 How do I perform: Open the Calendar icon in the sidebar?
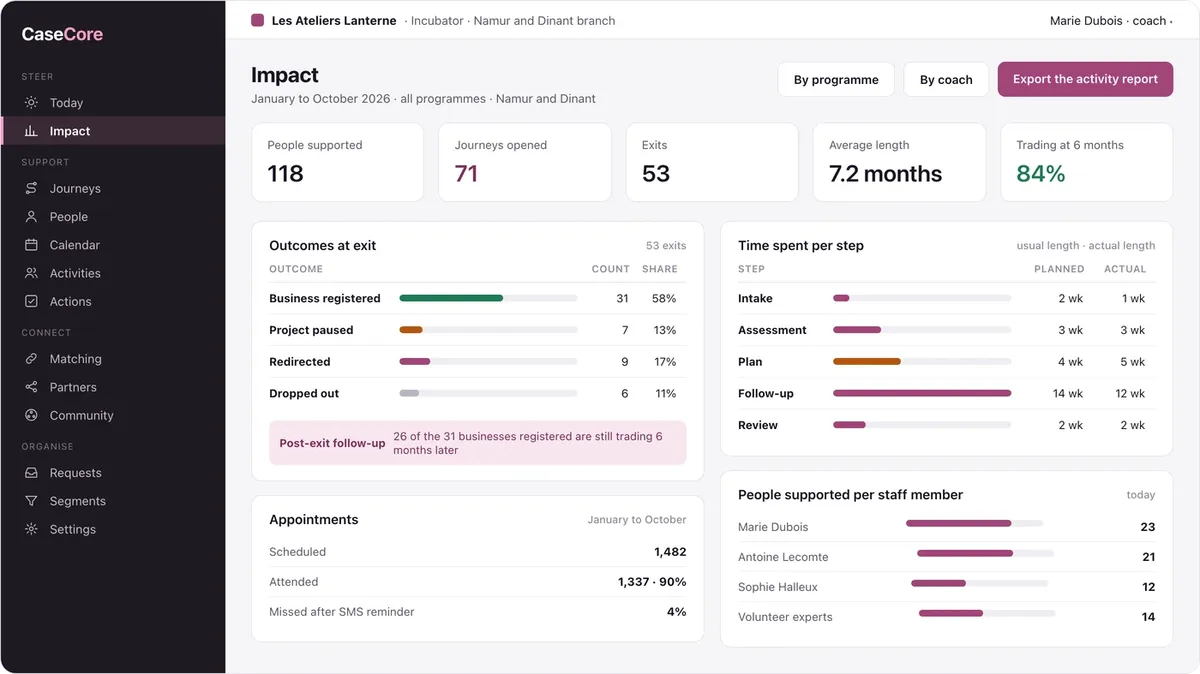click(31, 245)
